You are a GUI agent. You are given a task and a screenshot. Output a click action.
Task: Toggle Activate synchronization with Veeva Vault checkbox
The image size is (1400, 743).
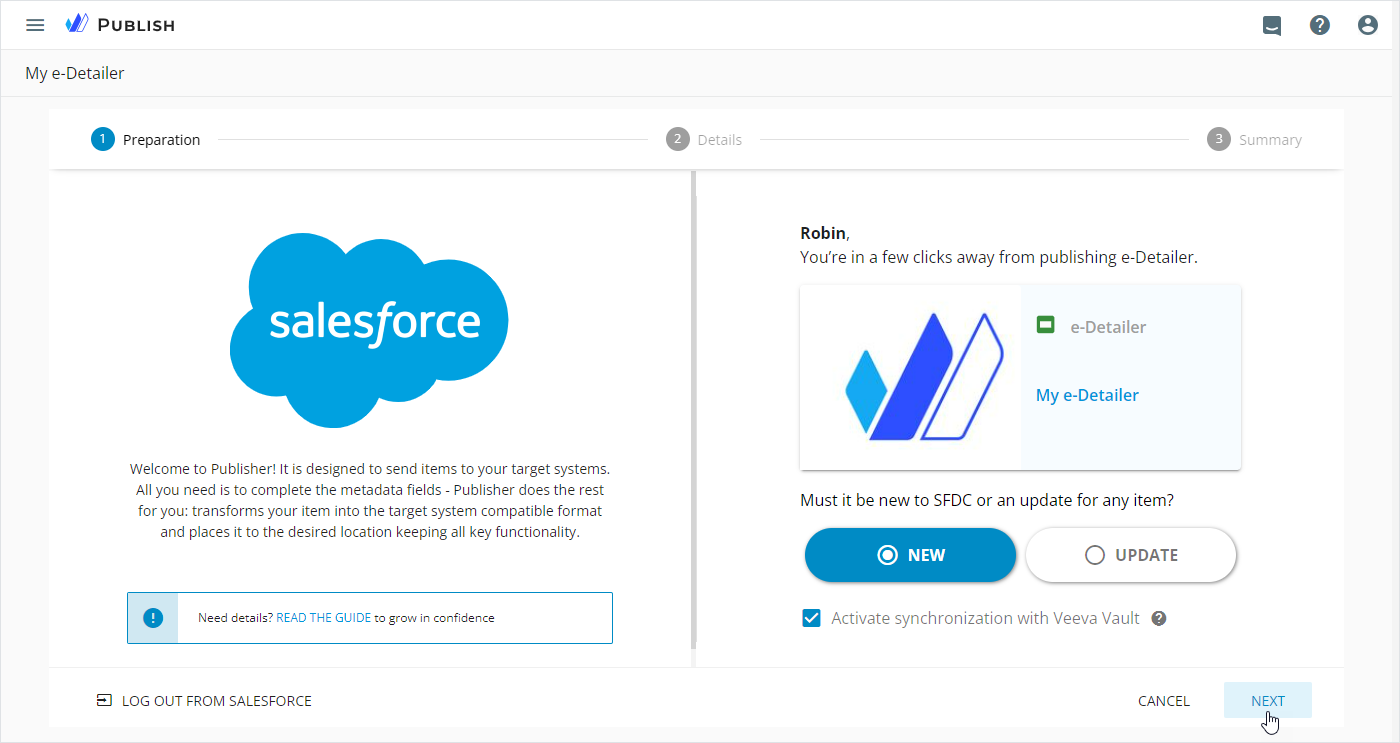812,618
